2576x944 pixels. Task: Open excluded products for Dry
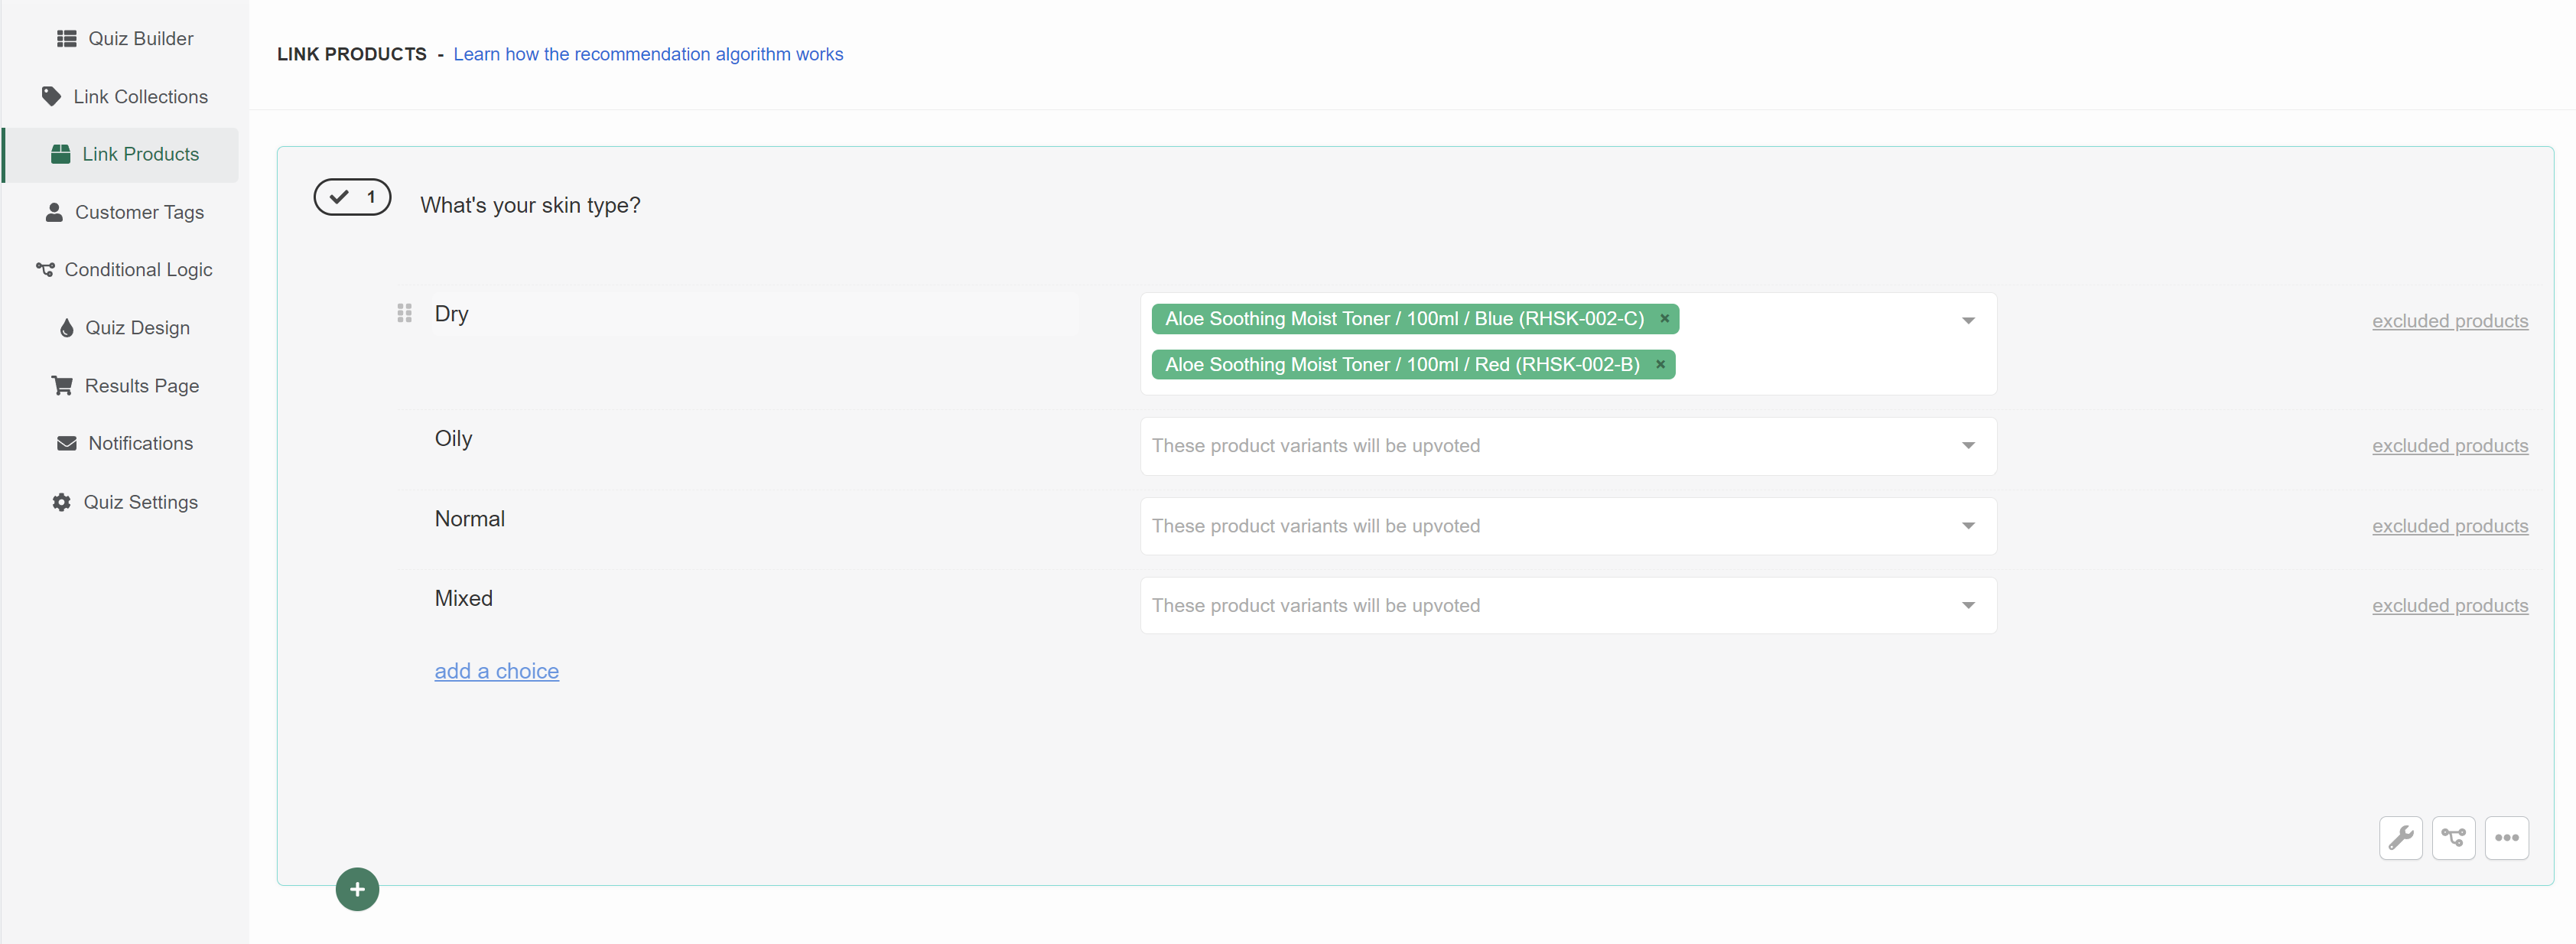coord(2450,320)
